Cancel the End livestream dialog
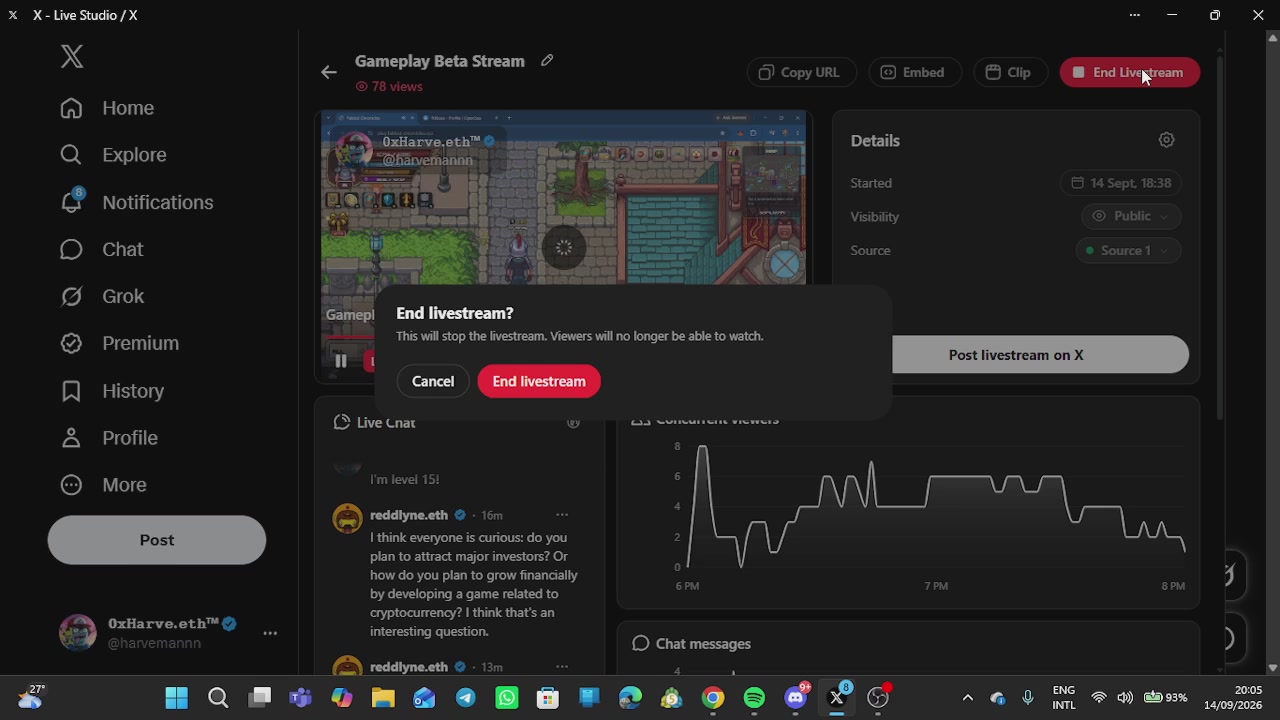 433,381
